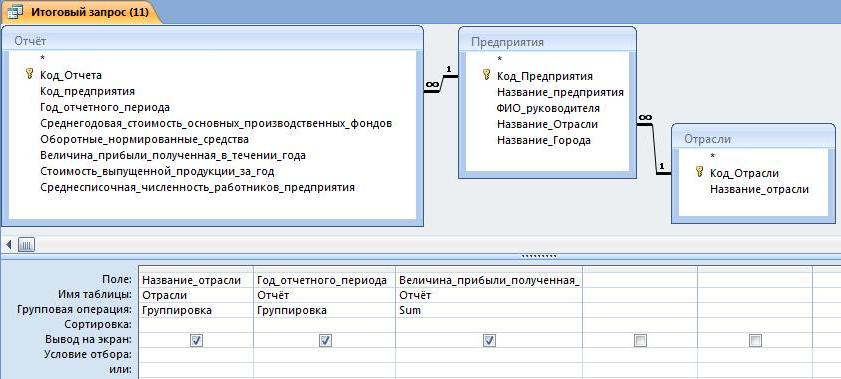Screen dimensions: 841x379
Task: Select Код_Предприятия field in Предприятия table
Action: [545, 76]
